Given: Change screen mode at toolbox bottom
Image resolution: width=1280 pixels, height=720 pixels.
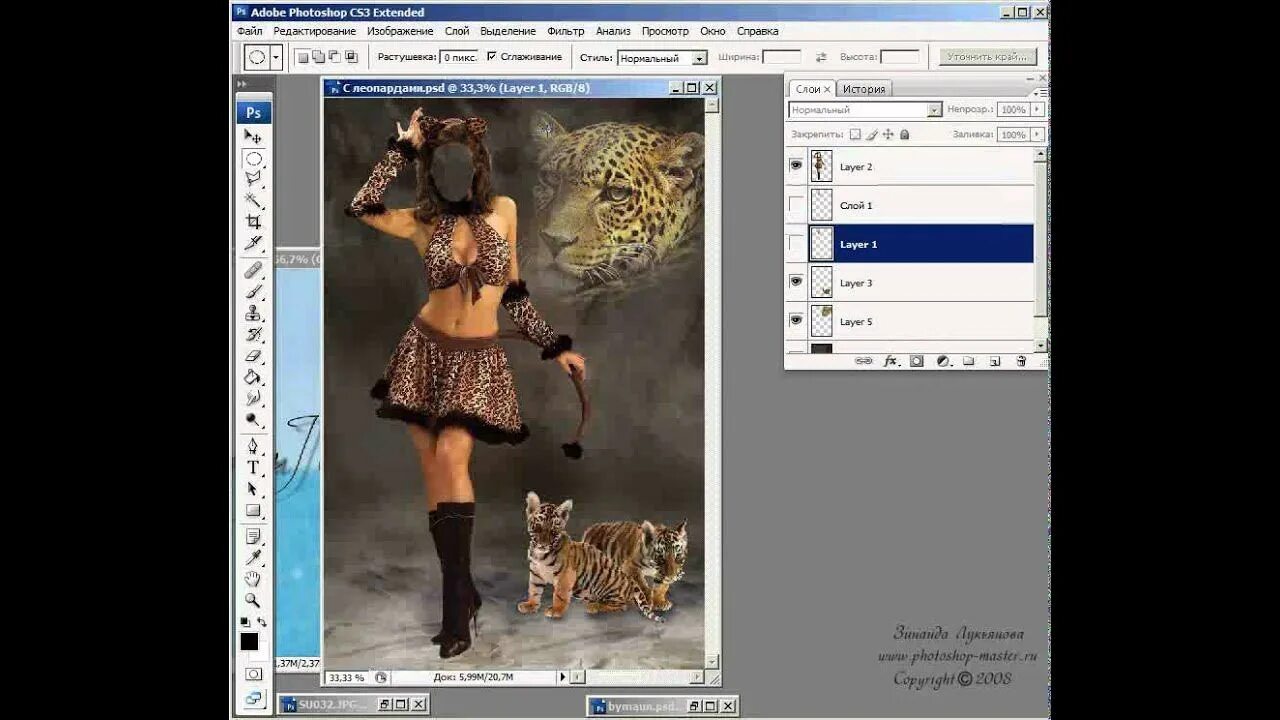Looking at the screenshot, I should (x=254, y=697).
